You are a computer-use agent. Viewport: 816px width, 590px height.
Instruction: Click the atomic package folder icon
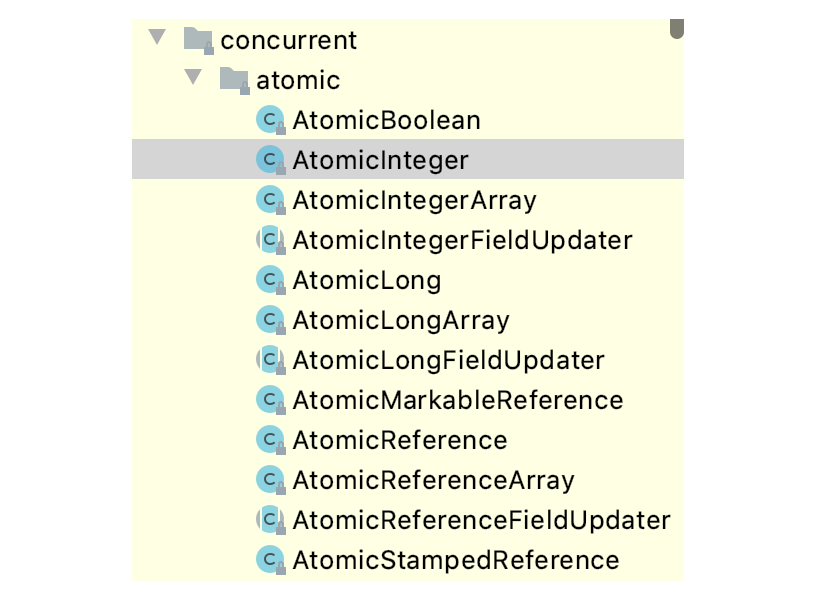pyautogui.click(x=234, y=80)
